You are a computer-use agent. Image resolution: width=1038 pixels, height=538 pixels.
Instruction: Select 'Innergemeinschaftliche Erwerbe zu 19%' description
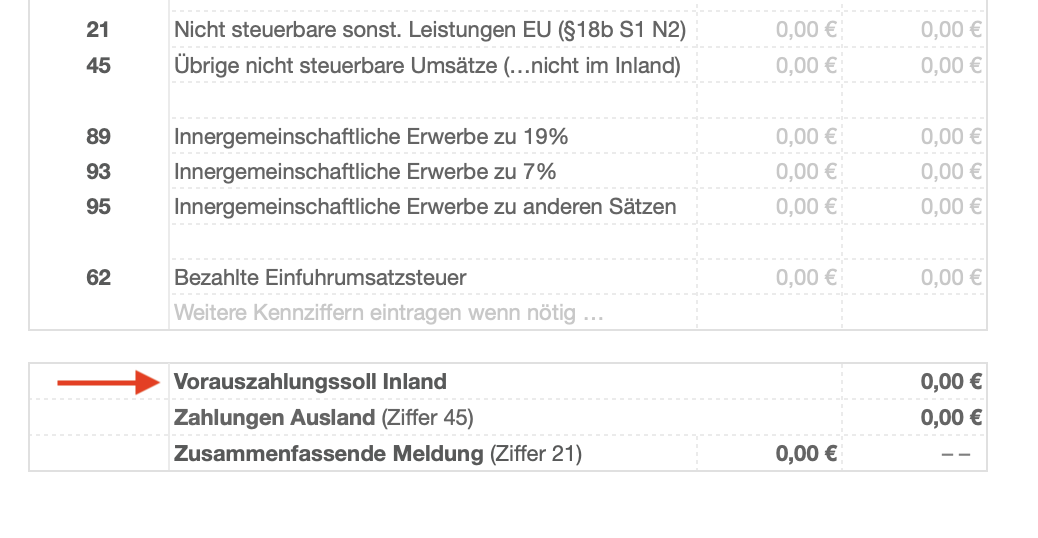click(x=371, y=137)
